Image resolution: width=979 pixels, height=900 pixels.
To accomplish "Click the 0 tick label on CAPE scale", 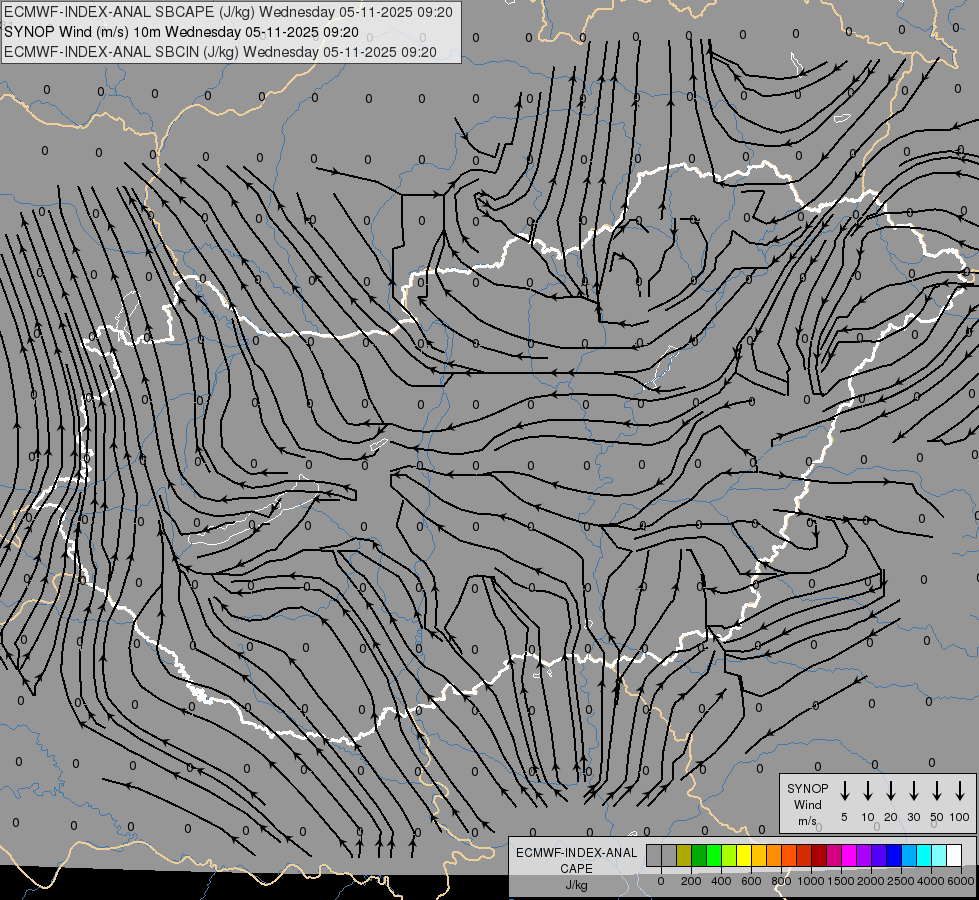I will (661, 881).
